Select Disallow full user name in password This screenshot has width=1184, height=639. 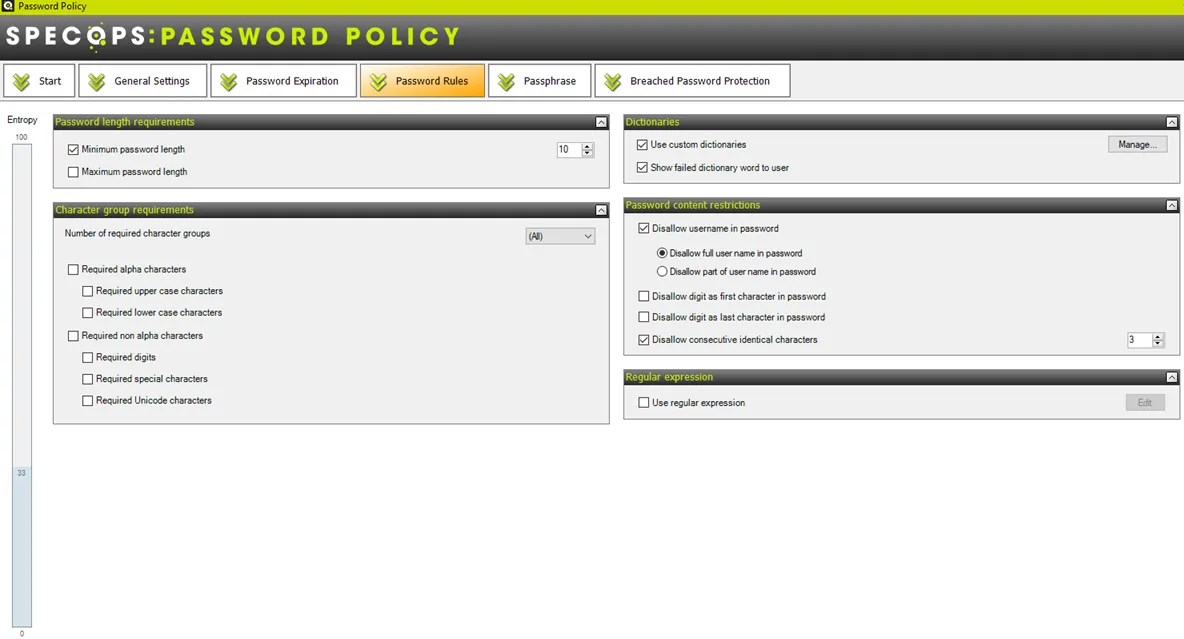[x=662, y=253]
